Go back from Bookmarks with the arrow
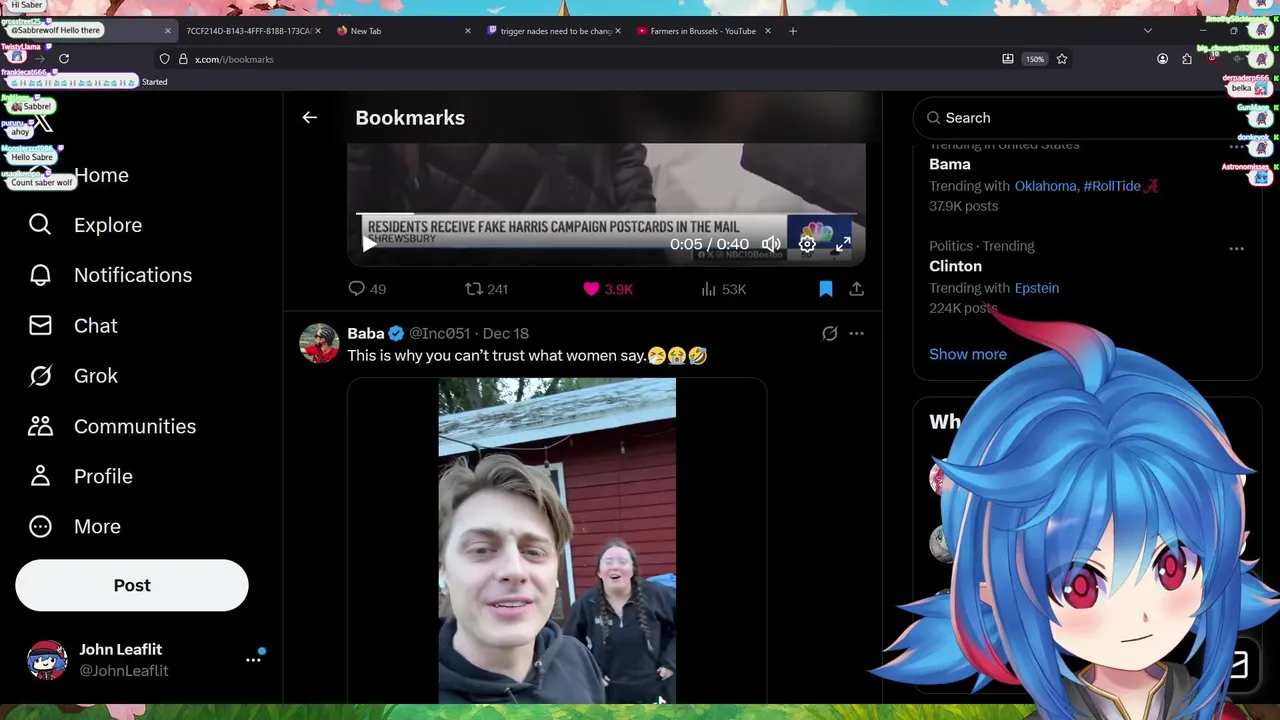This screenshot has height=720, width=1280. [309, 118]
